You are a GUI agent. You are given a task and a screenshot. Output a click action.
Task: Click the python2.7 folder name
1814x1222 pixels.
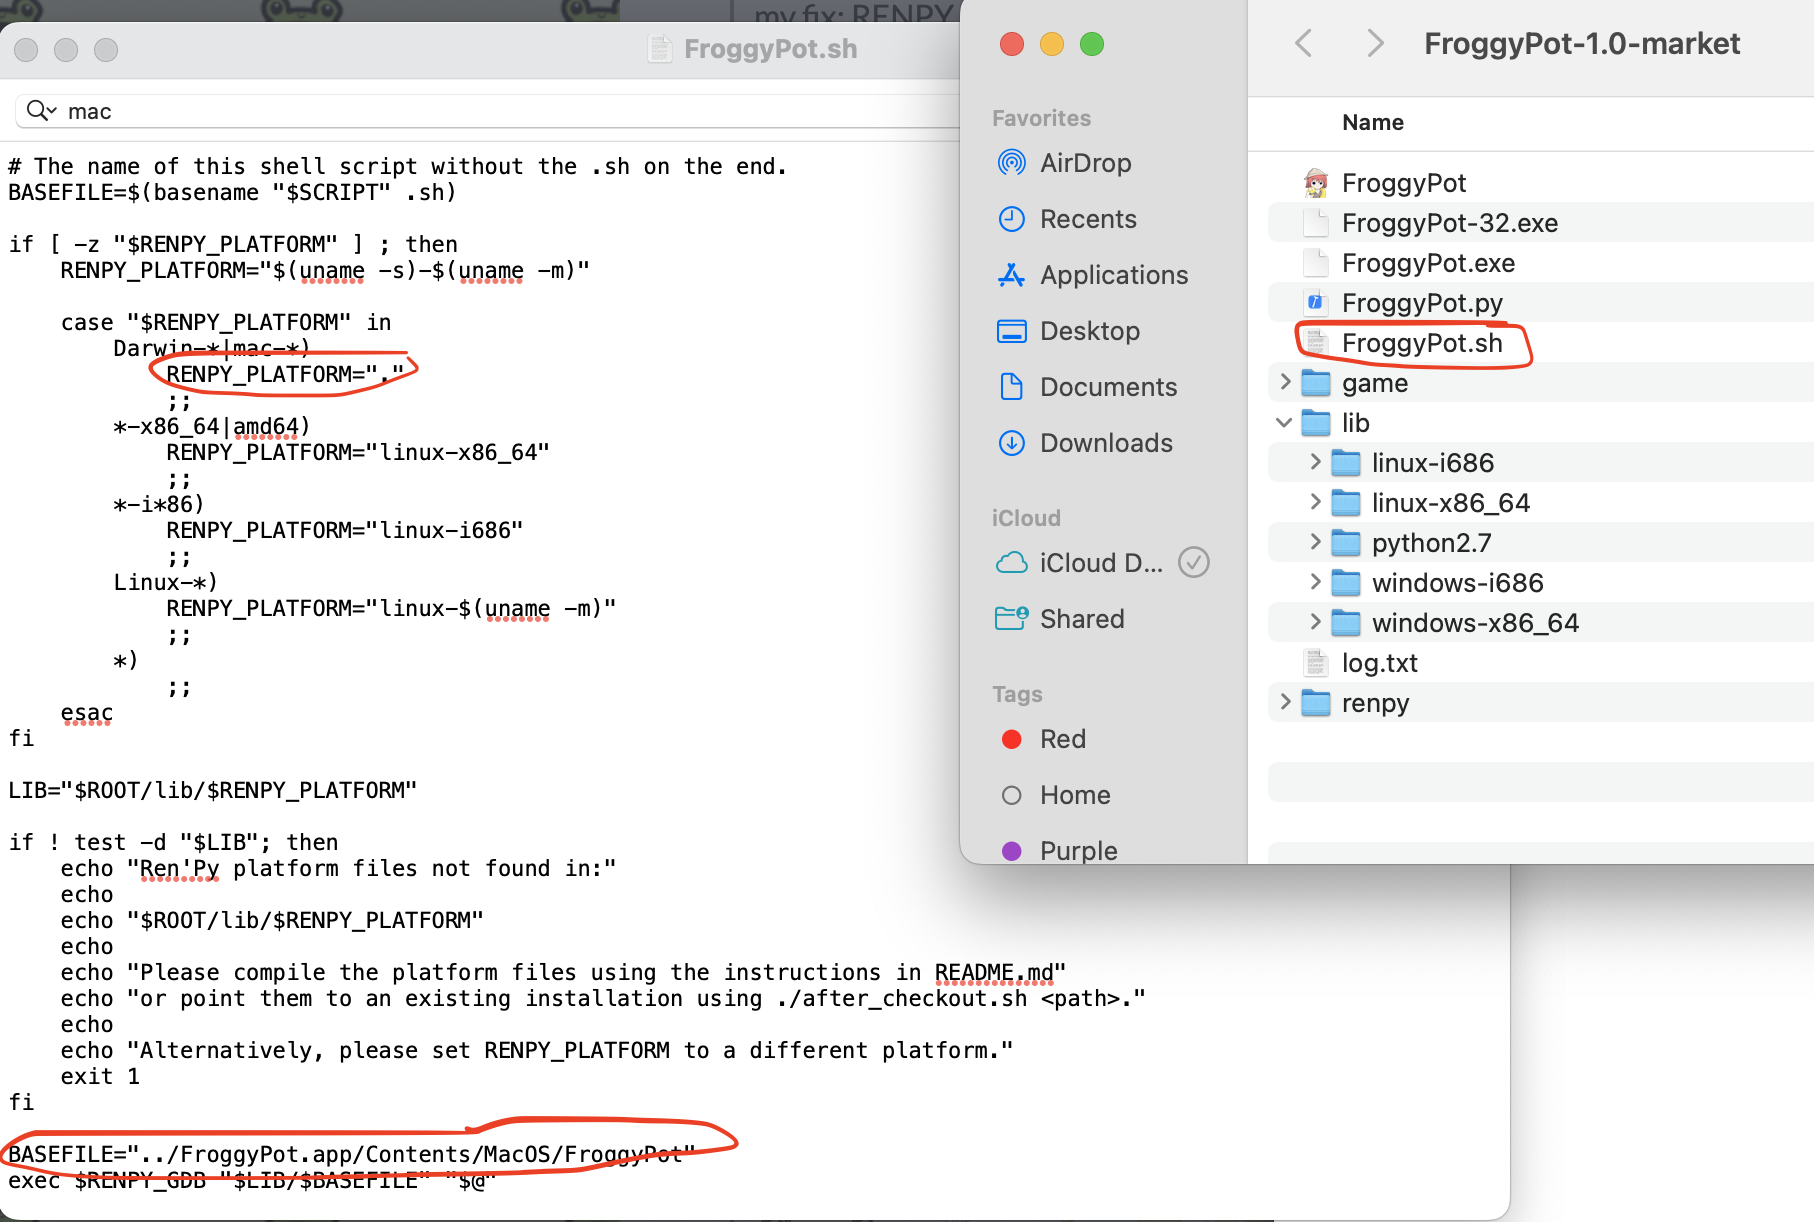[1431, 543]
